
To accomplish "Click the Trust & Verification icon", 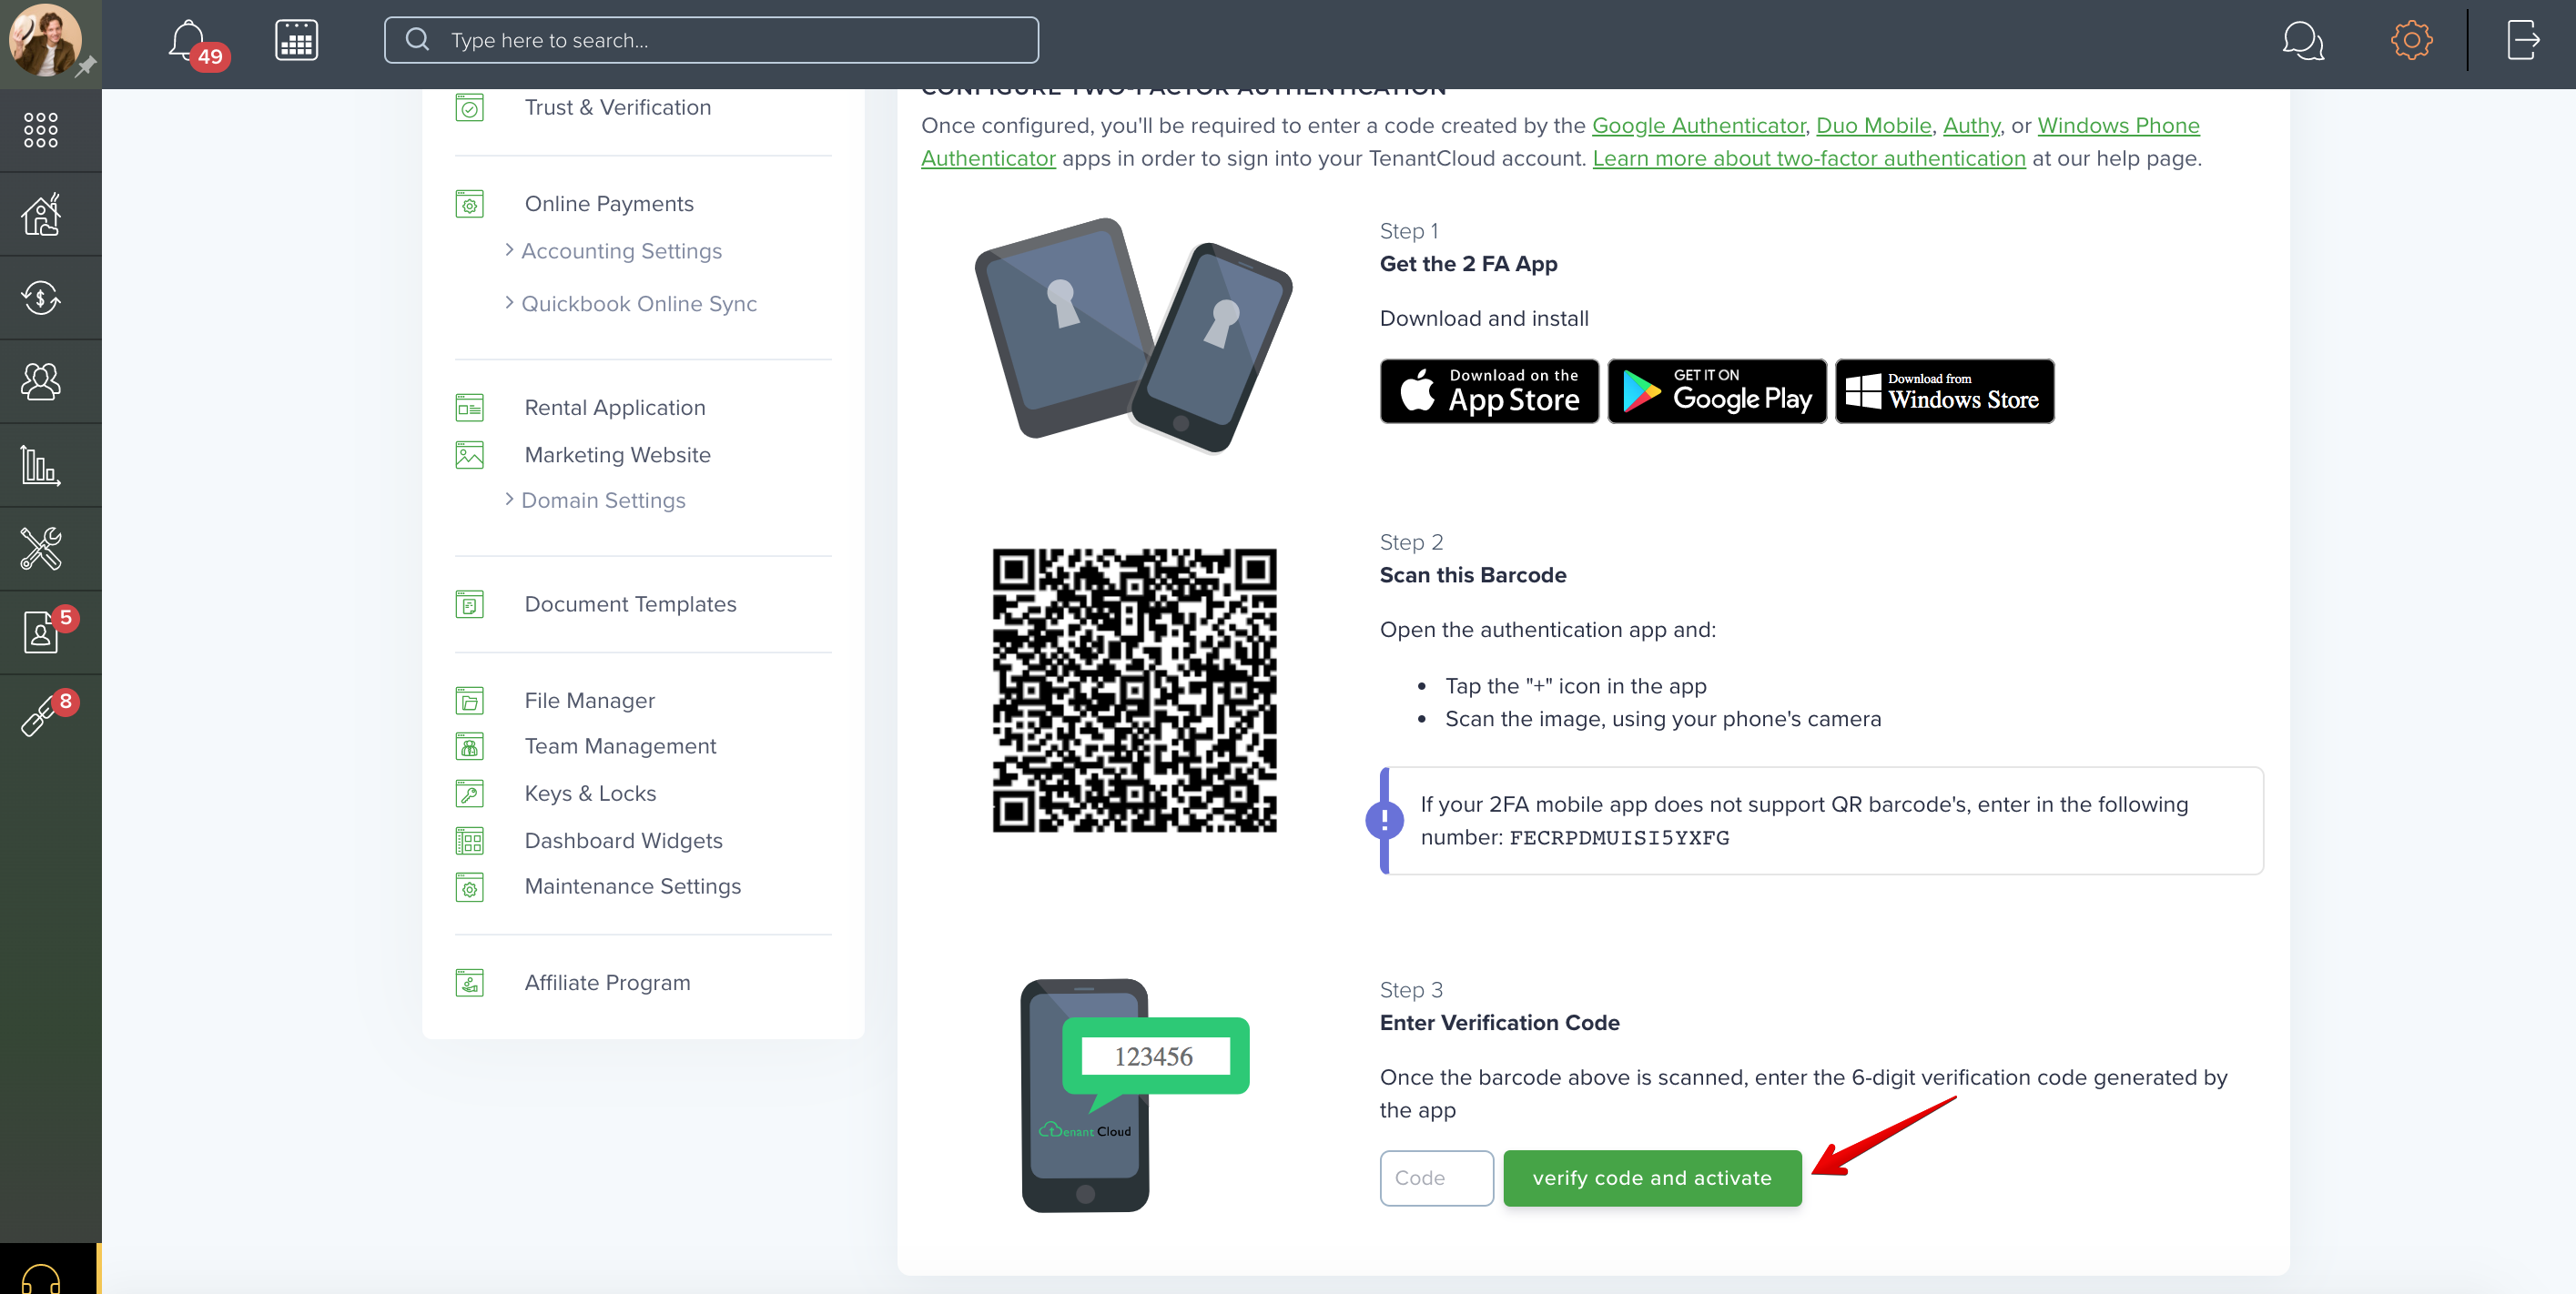I will [x=469, y=107].
